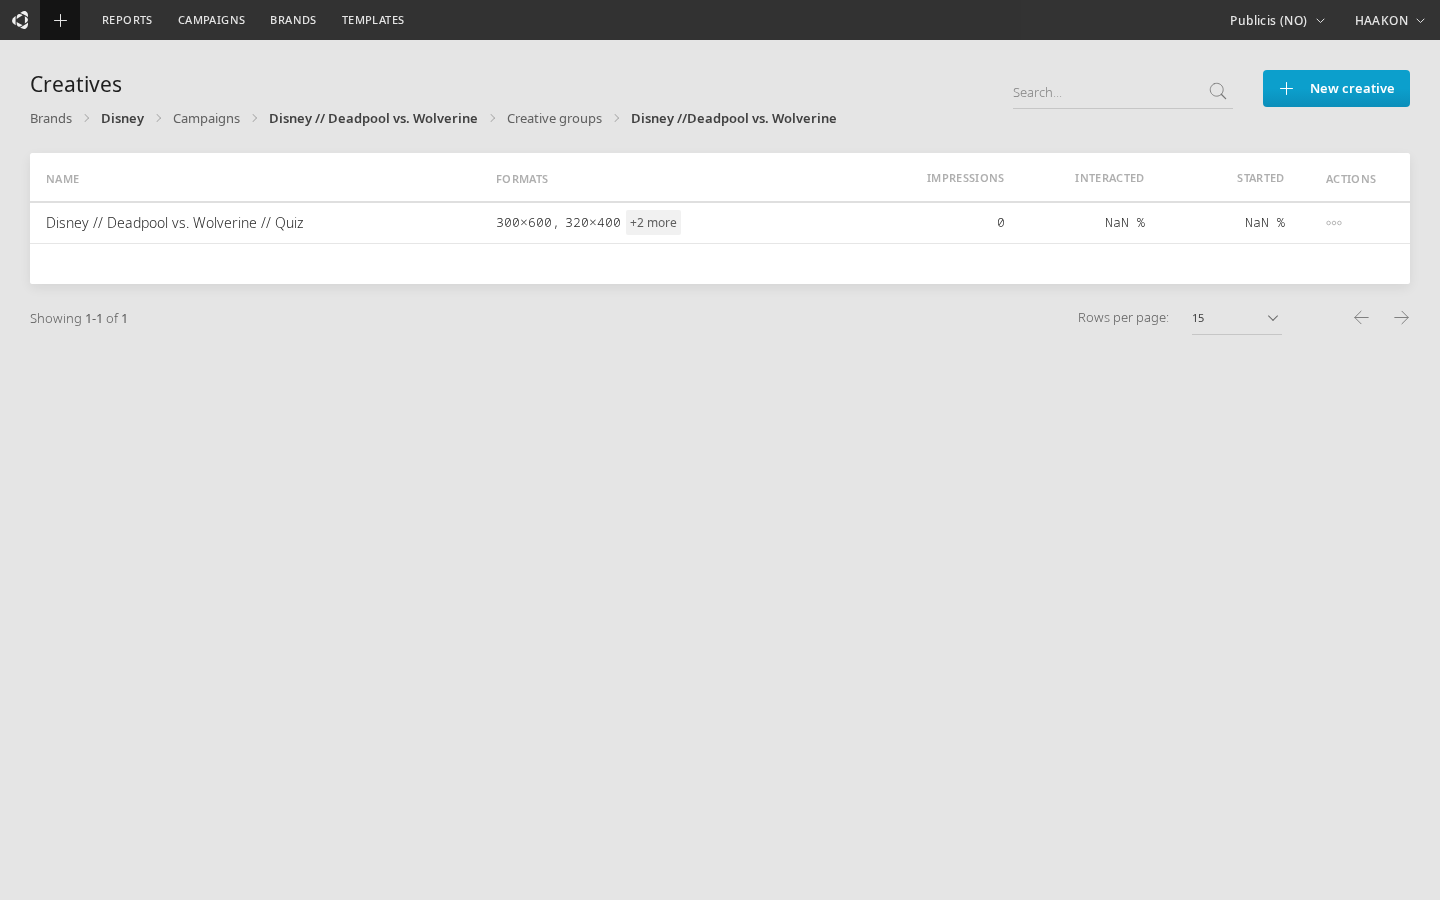
Task: Click the app logo home icon
Action: pyautogui.click(x=20, y=20)
